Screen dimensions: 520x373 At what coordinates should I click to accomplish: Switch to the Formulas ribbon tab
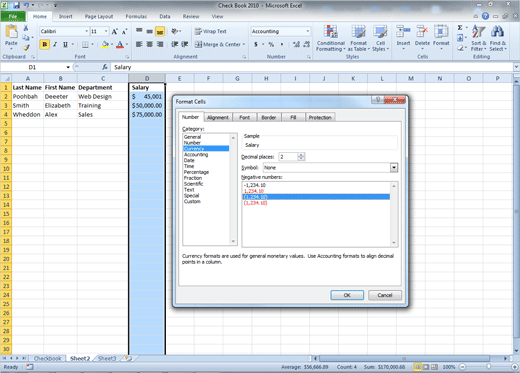pos(136,16)
